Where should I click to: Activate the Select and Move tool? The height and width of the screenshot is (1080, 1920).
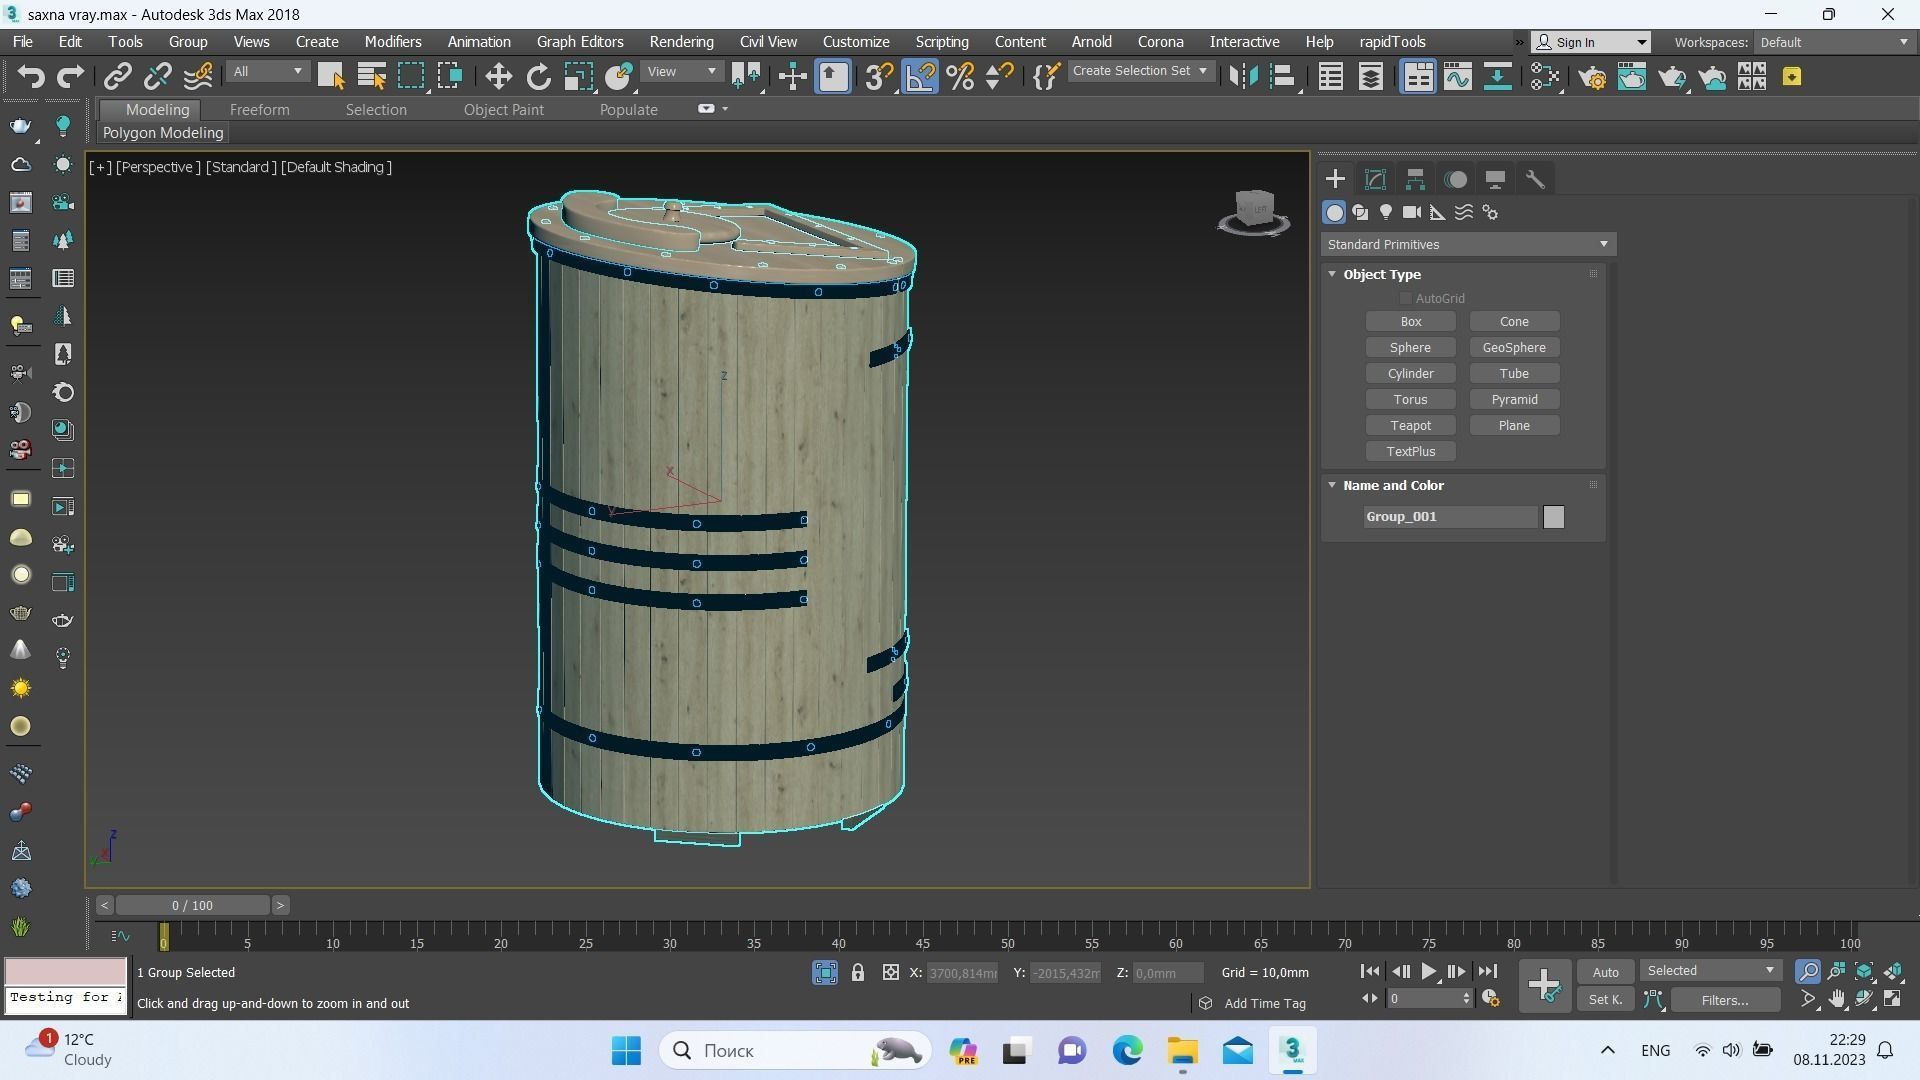498,77
